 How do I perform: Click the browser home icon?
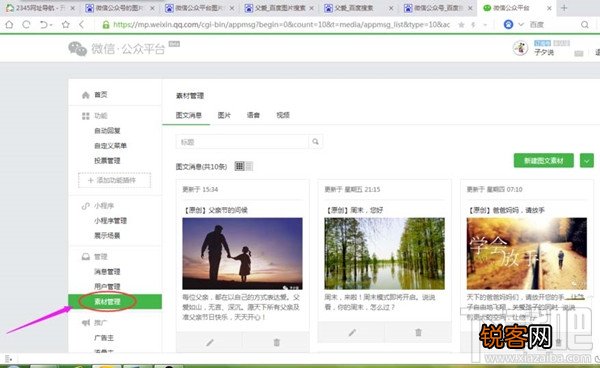click(9, 25)
